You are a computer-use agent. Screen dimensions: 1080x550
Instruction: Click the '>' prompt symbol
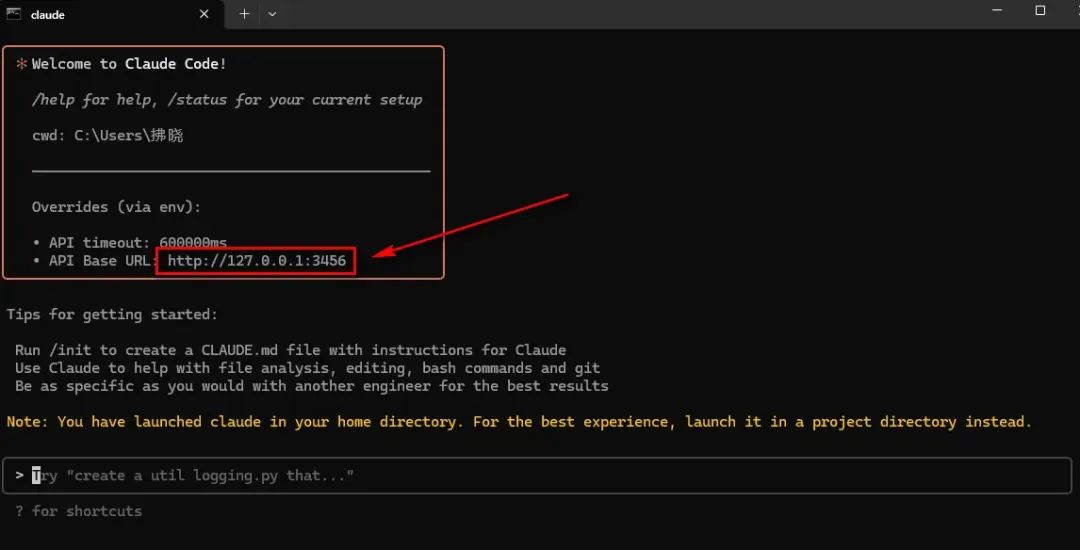[x=19, y=476]
